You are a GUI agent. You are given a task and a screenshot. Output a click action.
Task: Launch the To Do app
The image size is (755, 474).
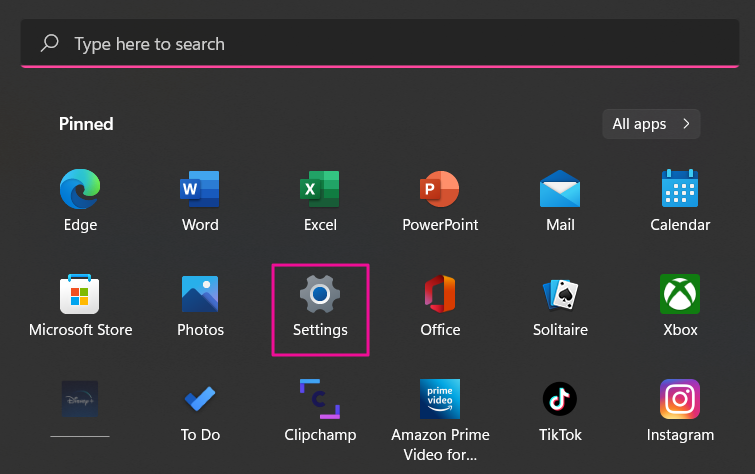point(200,400)
